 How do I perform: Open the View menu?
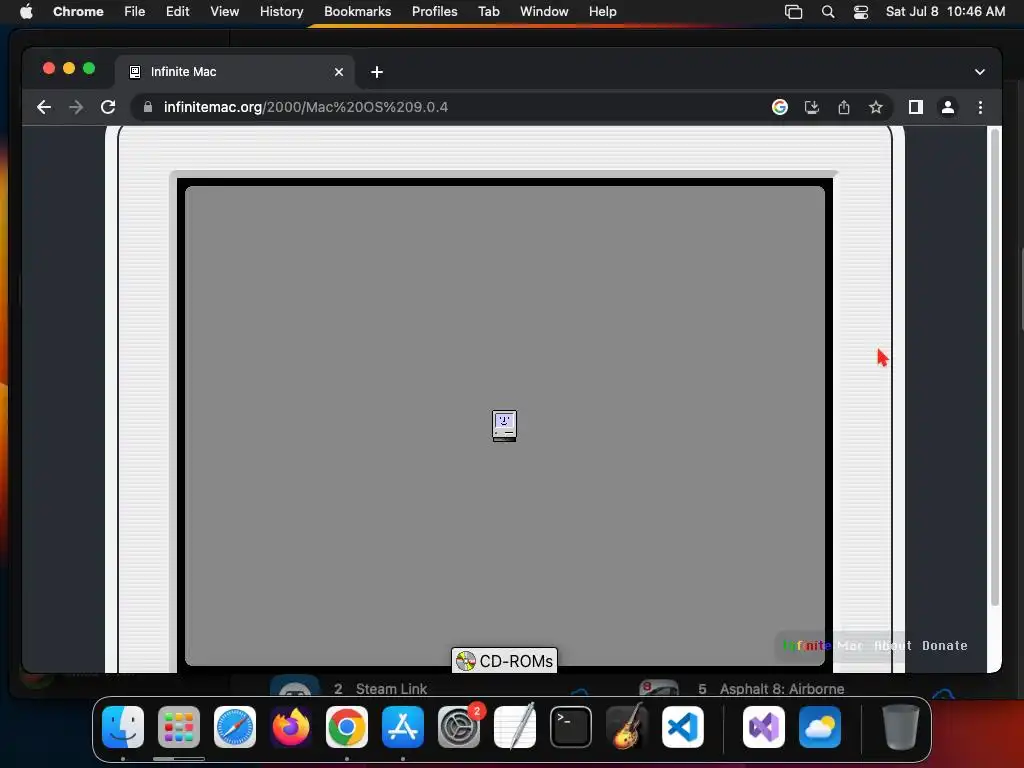coord(225,12)
